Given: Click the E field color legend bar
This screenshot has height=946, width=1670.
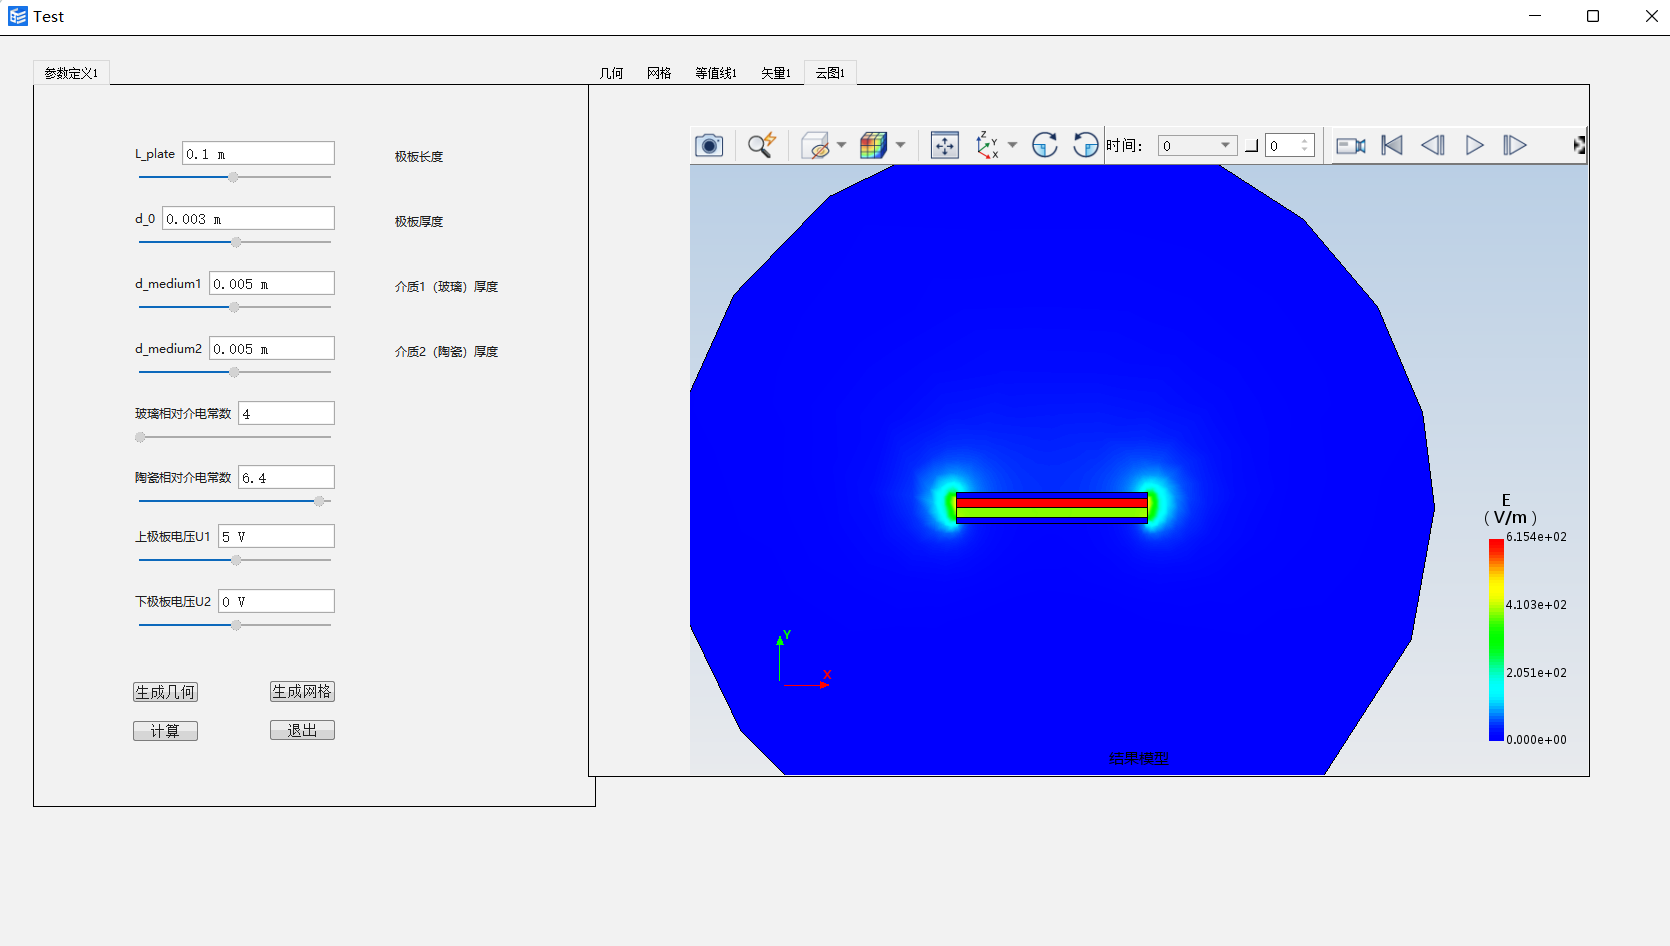Looking at the screenshot, I should [1496, 640].
